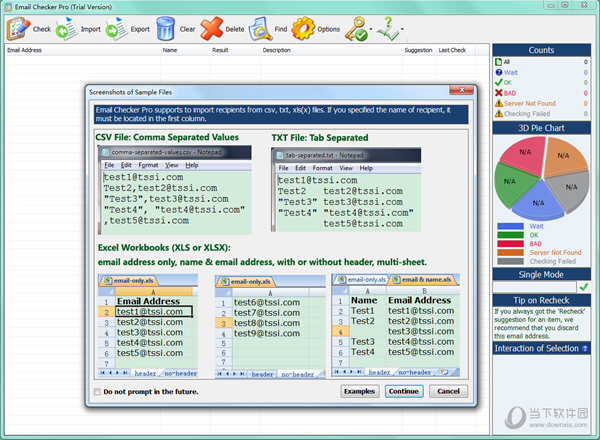Click the CSV notepad sample screenshot
This screenshot has height=440, width=600.
coord(175,190)
